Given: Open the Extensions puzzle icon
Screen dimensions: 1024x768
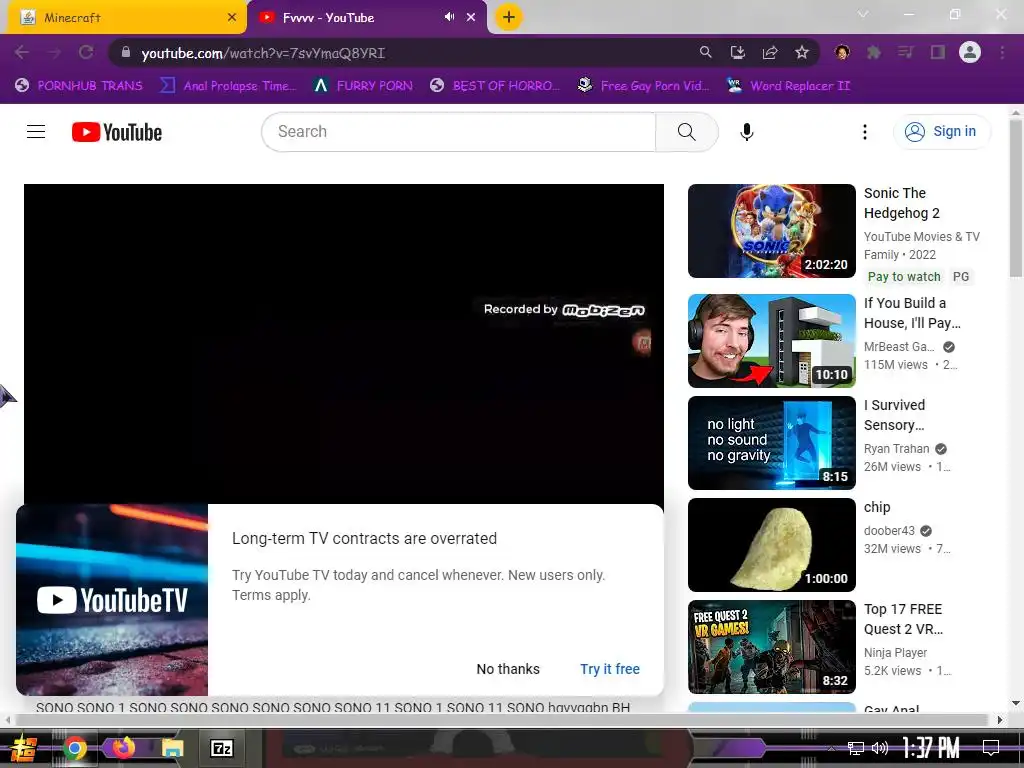Looking at the screenshot, I should [x=874, y=52].
